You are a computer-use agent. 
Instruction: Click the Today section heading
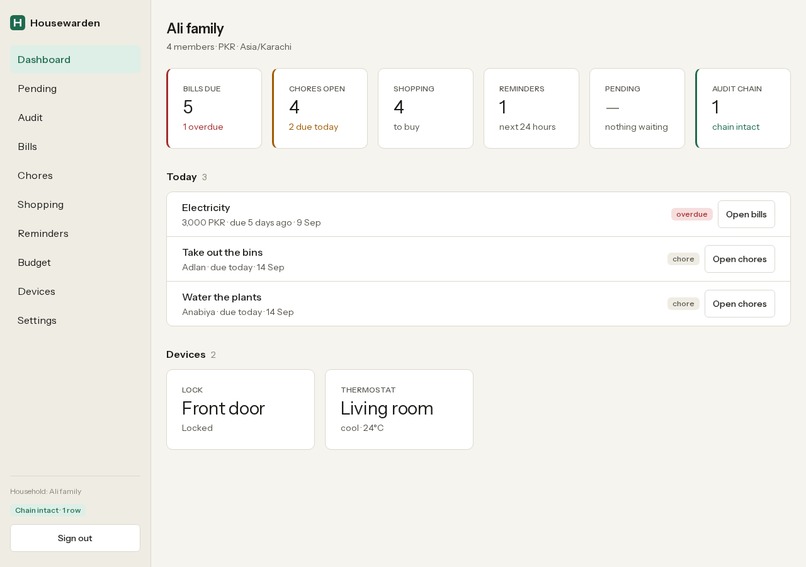(x=181, y=177)
